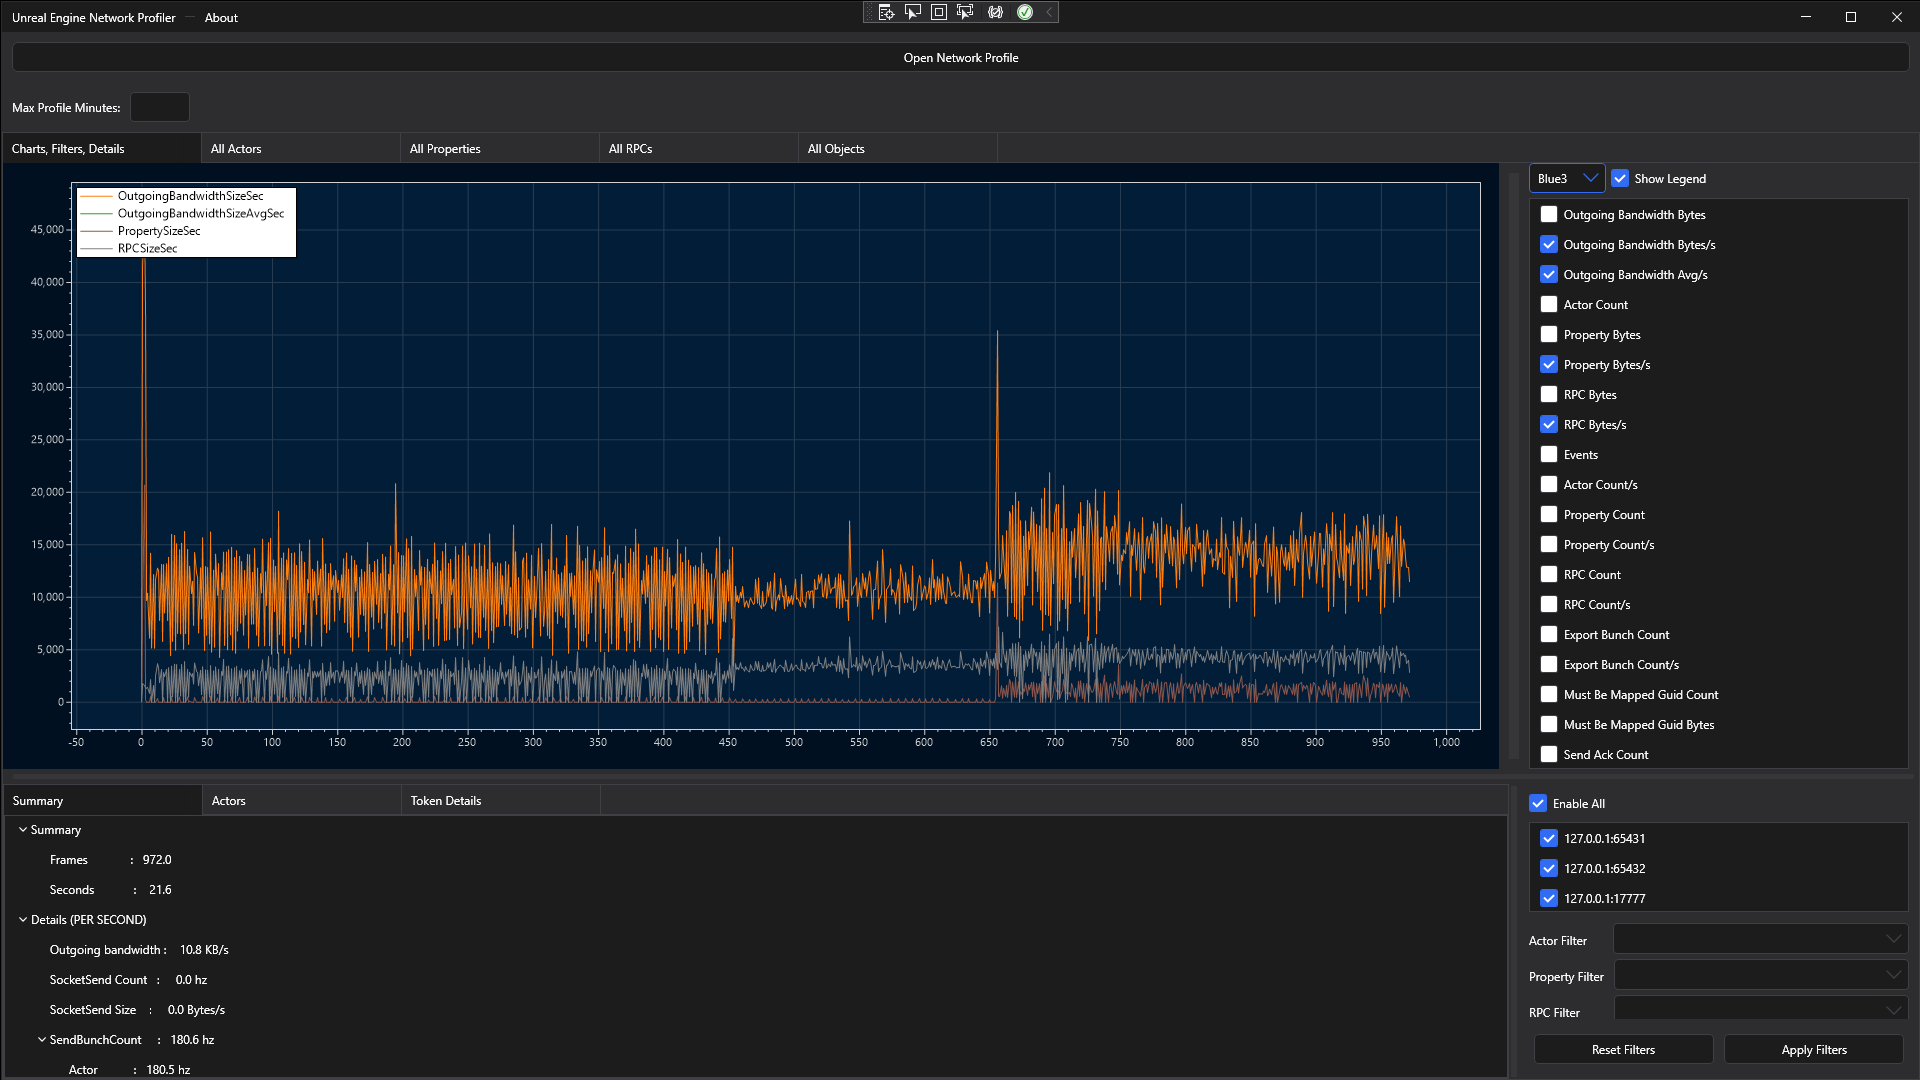
Task: Toggle the Events checkbox on
Action: coord(1549,454)
